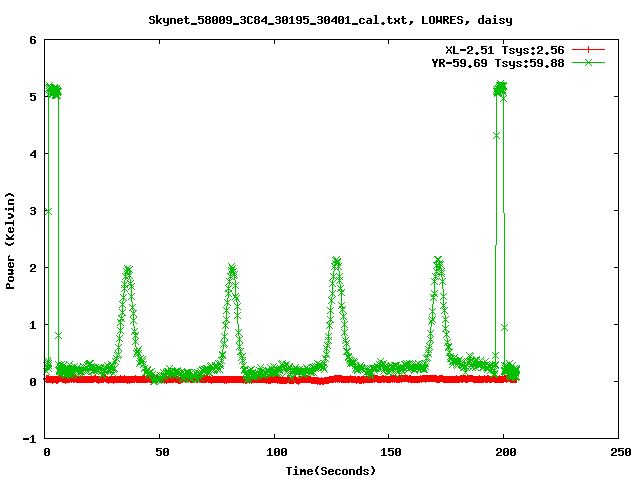Select the XL-2.51 Tsys:2.56 legend label
Image resolution: width=640 pixels, height=480 pixels.
tap(505, 50)
